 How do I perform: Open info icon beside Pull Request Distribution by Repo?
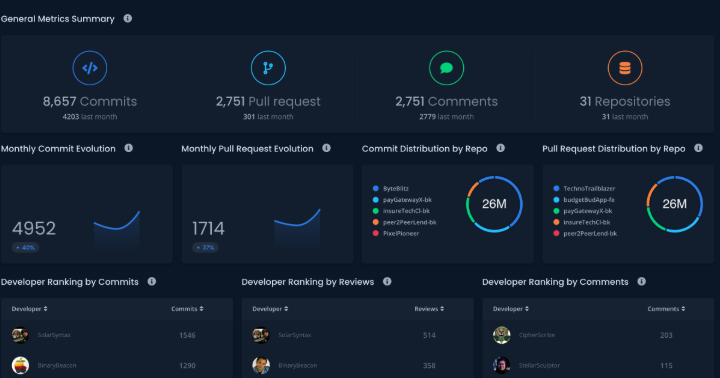tap(698, 148)
